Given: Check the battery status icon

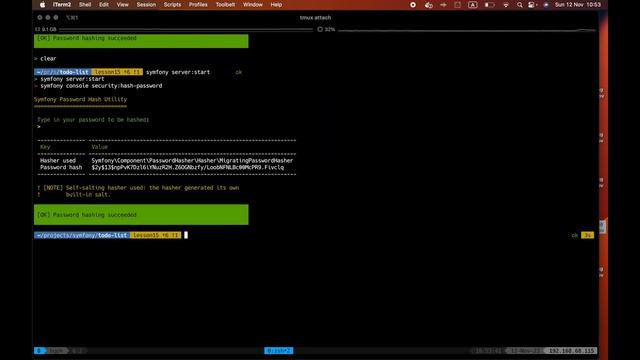Looking at the screenshot, I should tap(489, 5).
